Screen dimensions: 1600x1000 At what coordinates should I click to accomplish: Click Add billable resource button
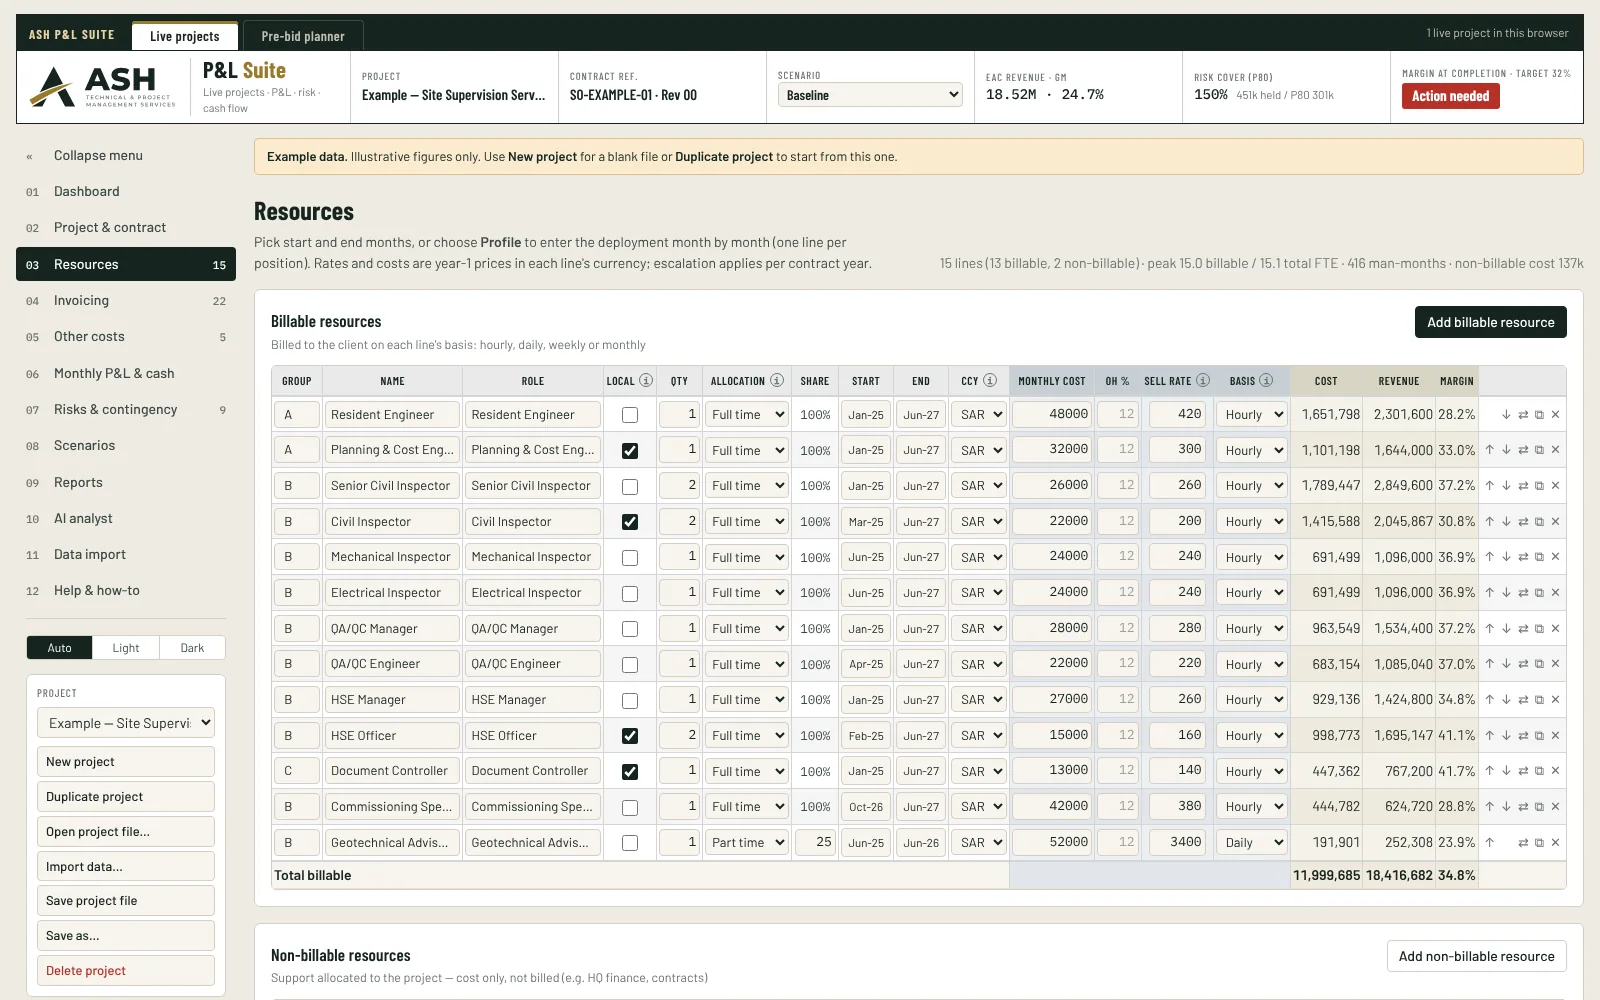[x=1491, y=322]
